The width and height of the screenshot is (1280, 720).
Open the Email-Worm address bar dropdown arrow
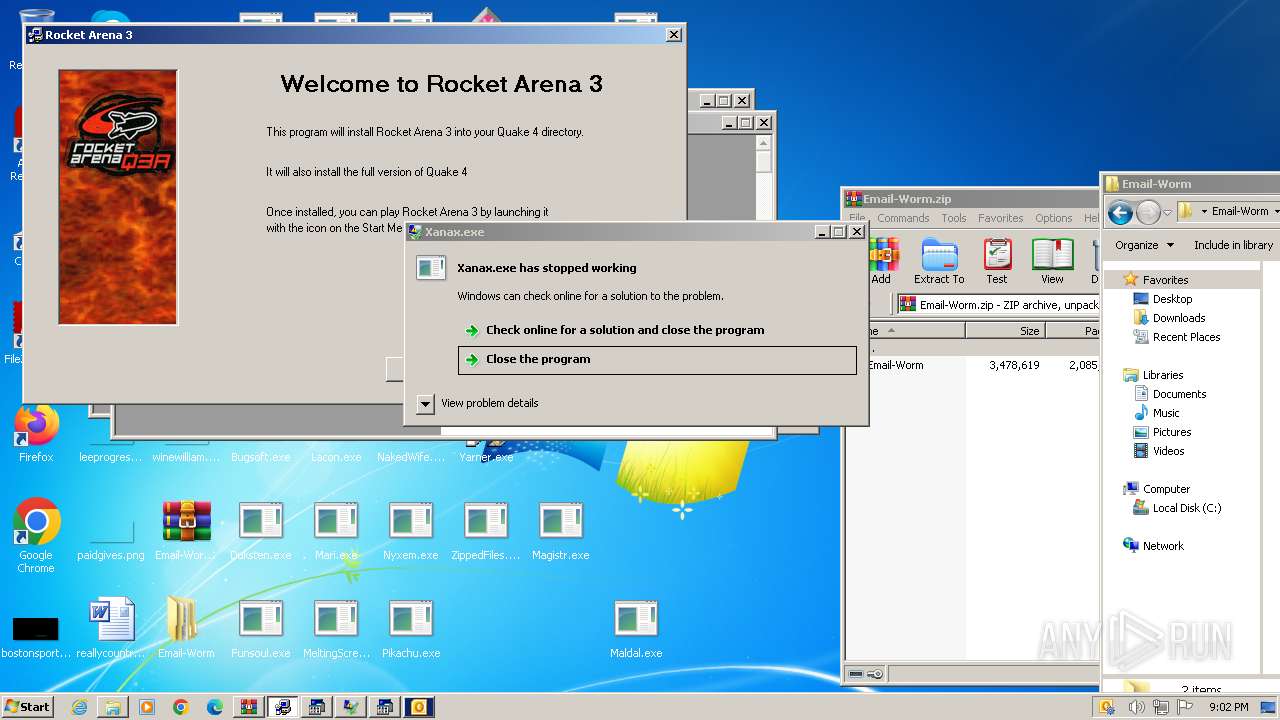1275,212
